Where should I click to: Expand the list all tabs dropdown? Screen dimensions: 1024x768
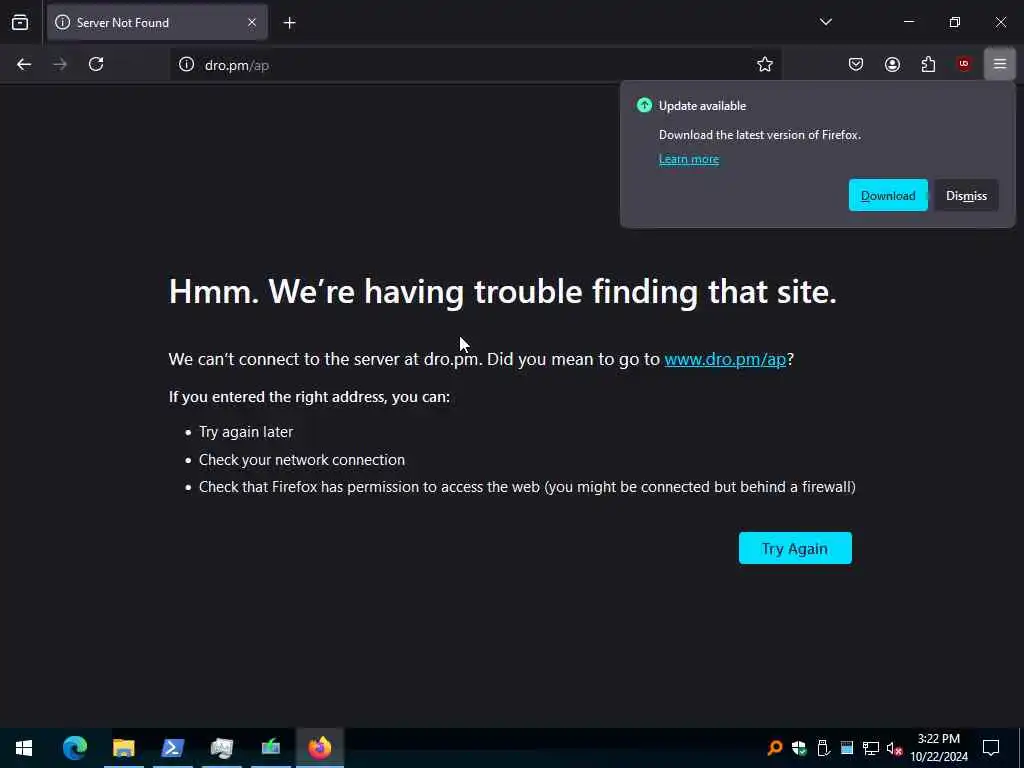click(825, 22)
